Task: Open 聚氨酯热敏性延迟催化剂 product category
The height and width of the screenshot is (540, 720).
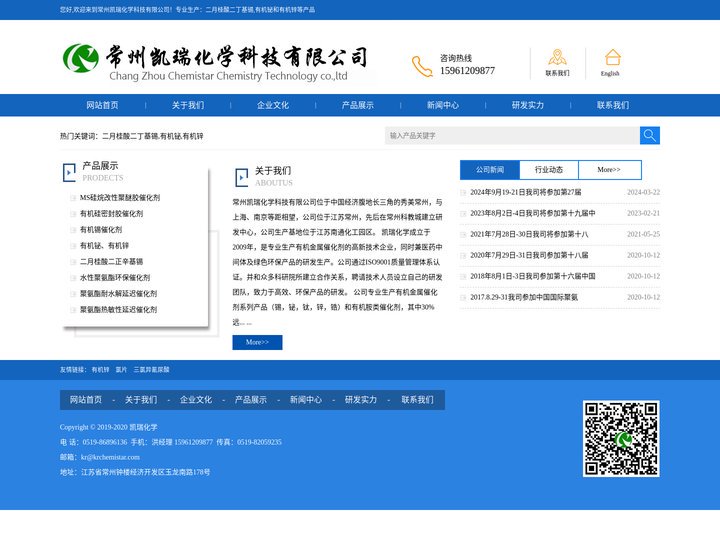Action: (118, 309)
